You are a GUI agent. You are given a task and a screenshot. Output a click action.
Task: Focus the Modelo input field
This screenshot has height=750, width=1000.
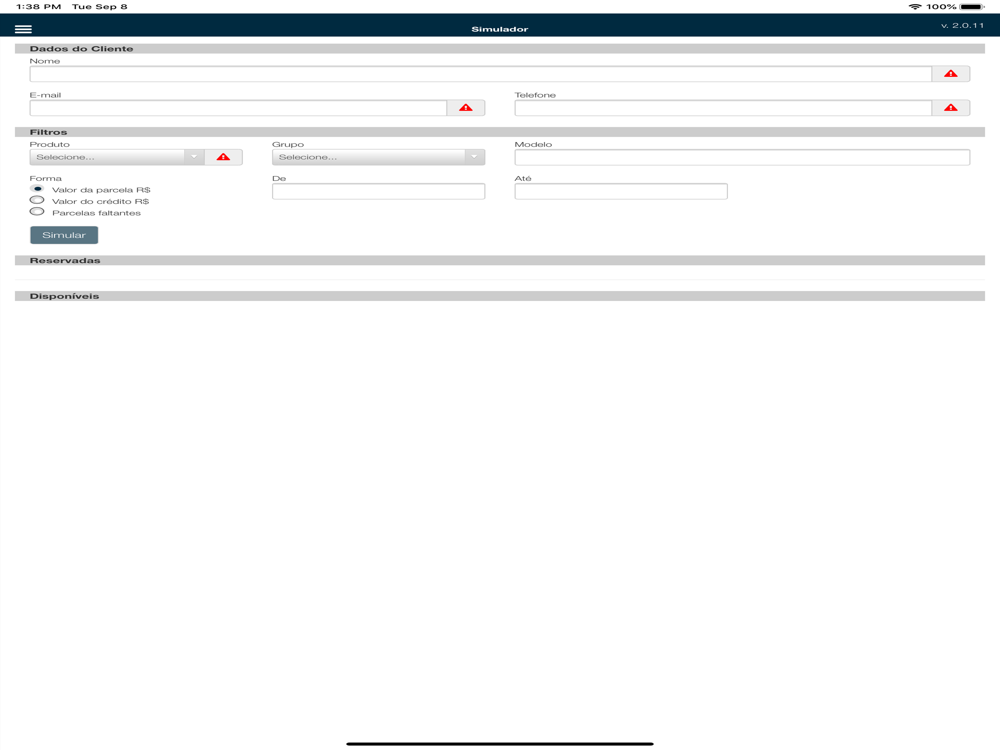(742, 157)
